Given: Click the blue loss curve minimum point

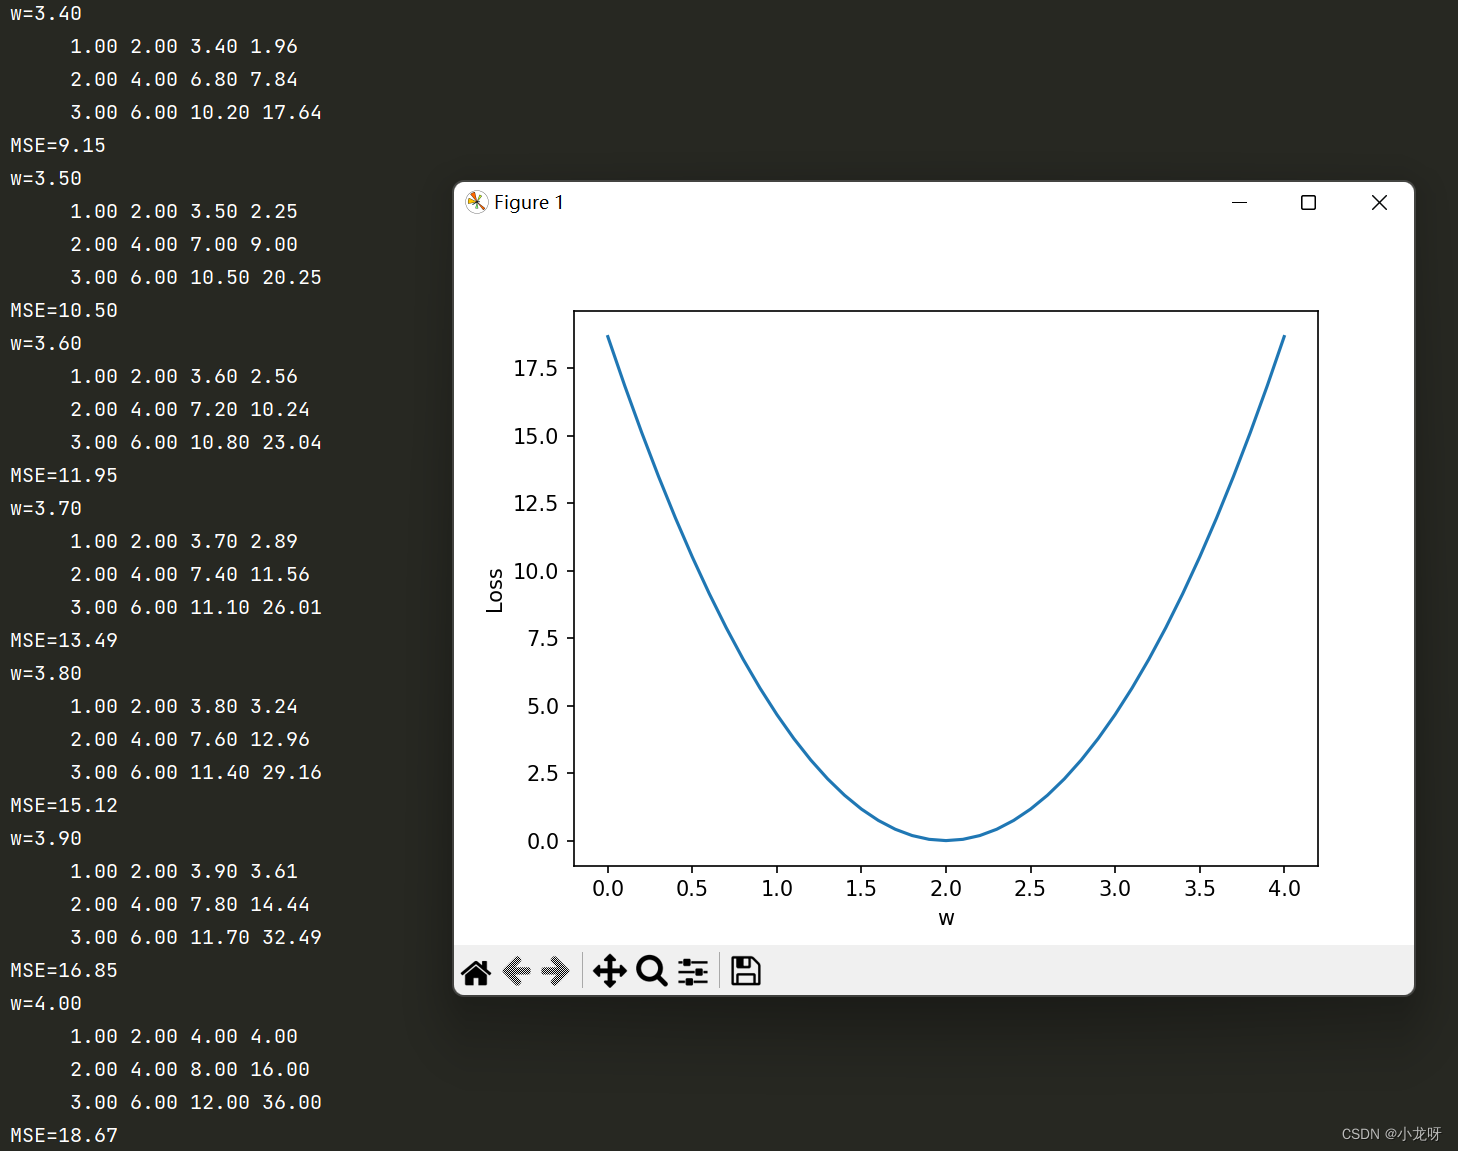Looking at the screenshot, I should (x=946, y=840).
